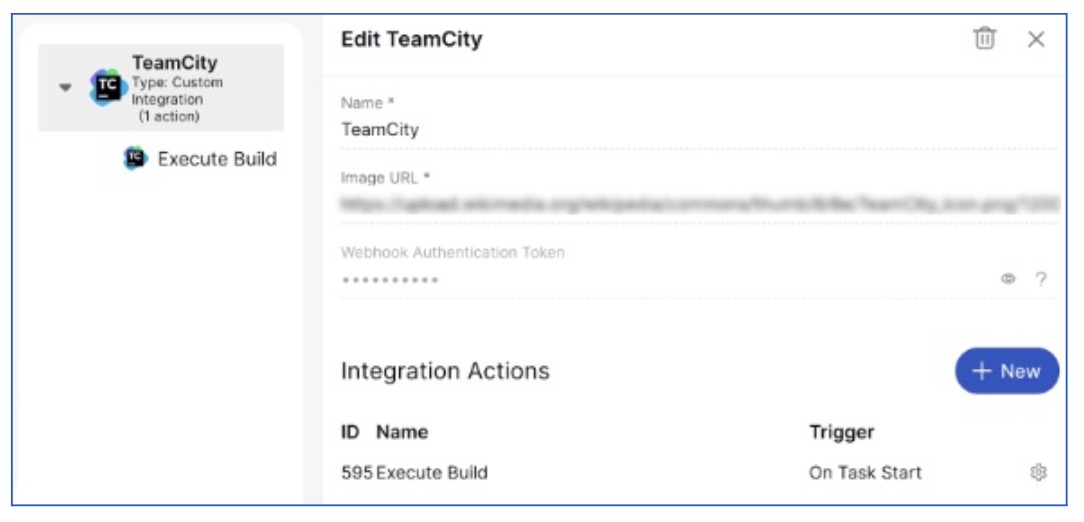
Task: Click into the blurred Image URL field
Action: click(x=699, y=205)
